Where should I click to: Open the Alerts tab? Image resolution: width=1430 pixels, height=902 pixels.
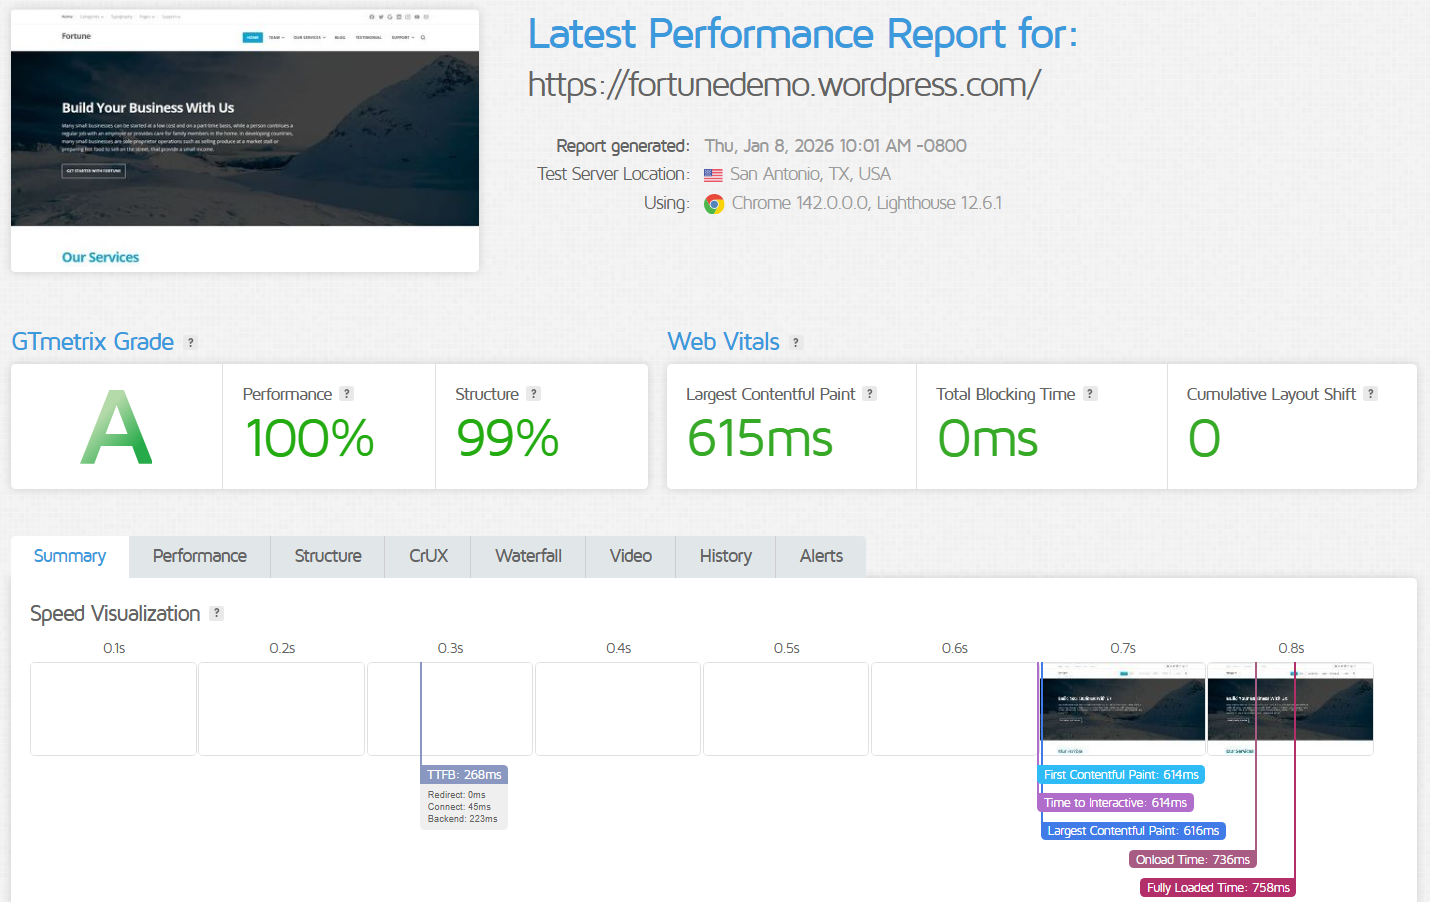[821, 556]
